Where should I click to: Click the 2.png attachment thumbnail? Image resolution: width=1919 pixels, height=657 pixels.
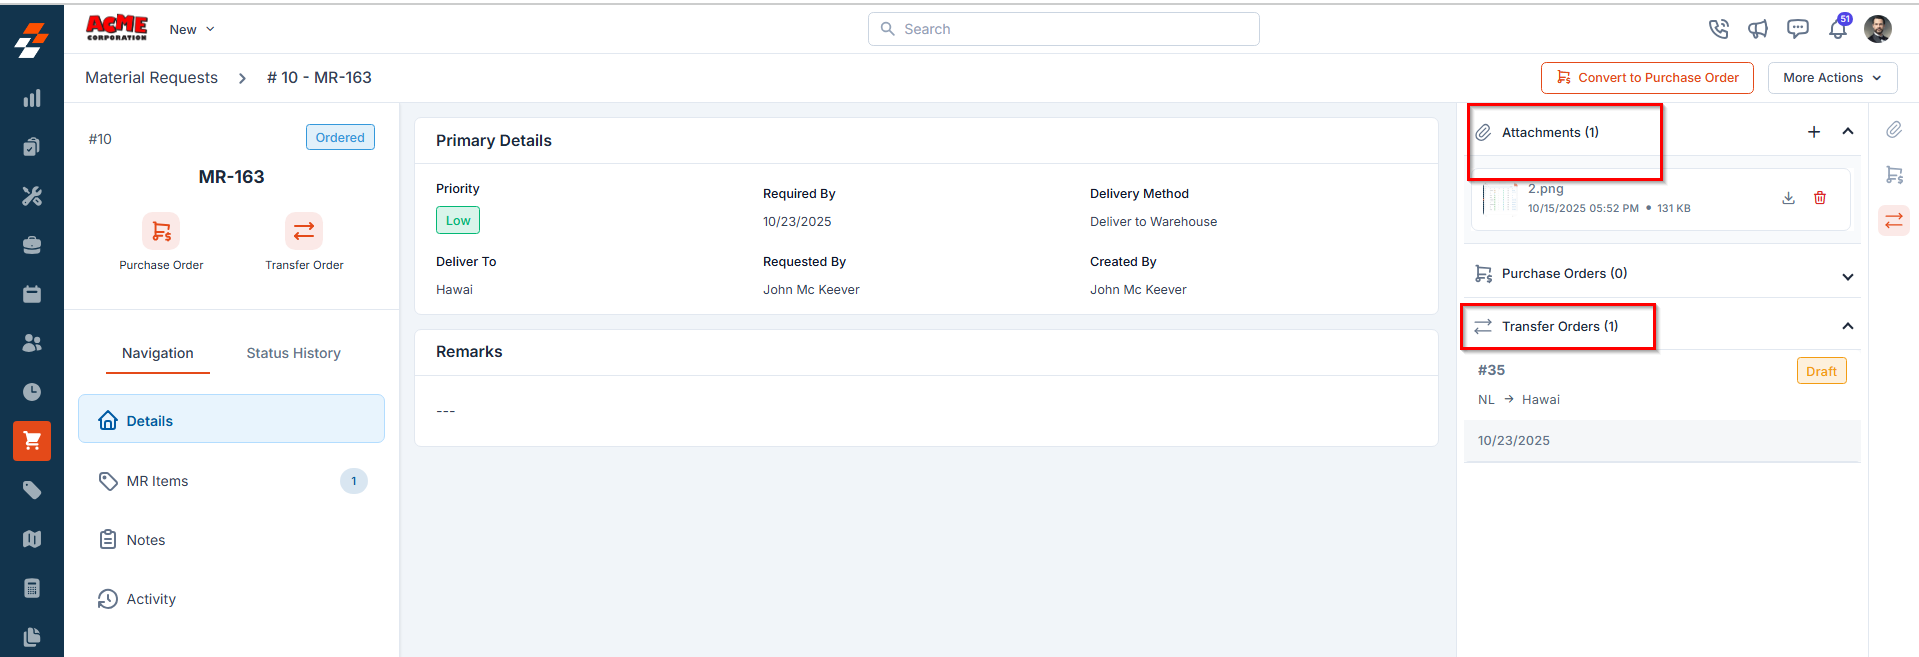1498,198
